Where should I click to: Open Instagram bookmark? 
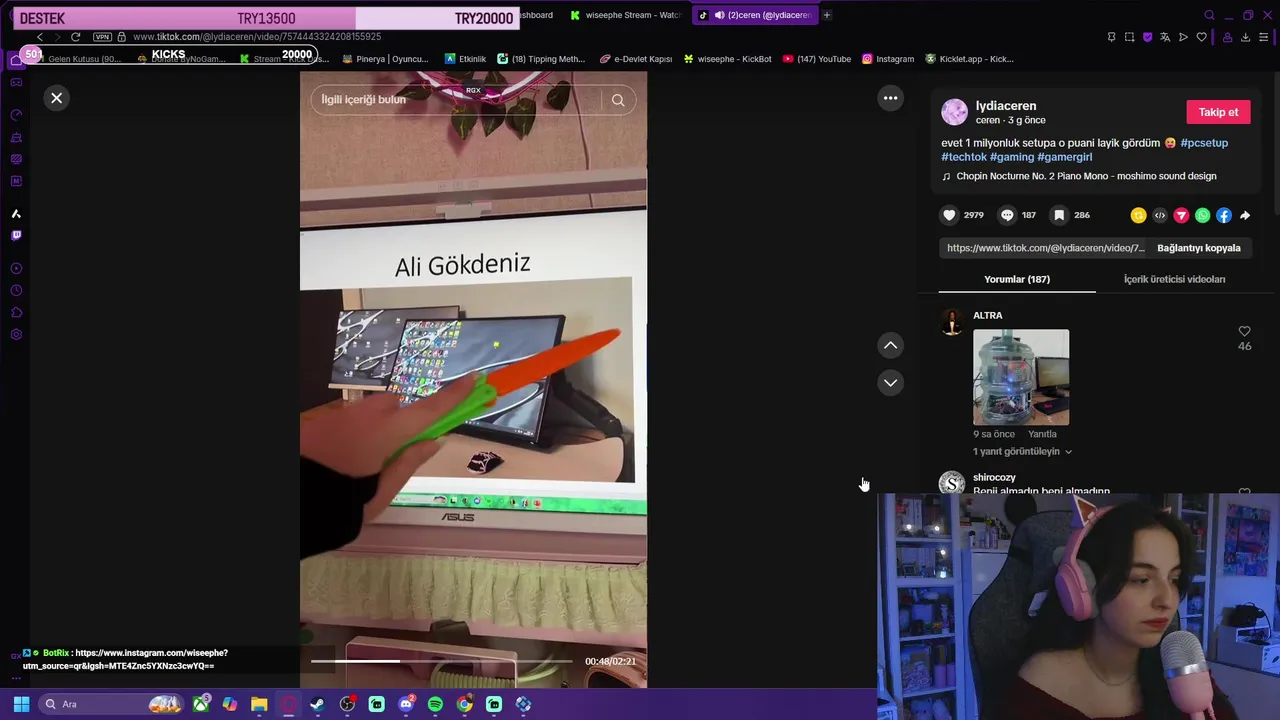click(x=888, y=59)
